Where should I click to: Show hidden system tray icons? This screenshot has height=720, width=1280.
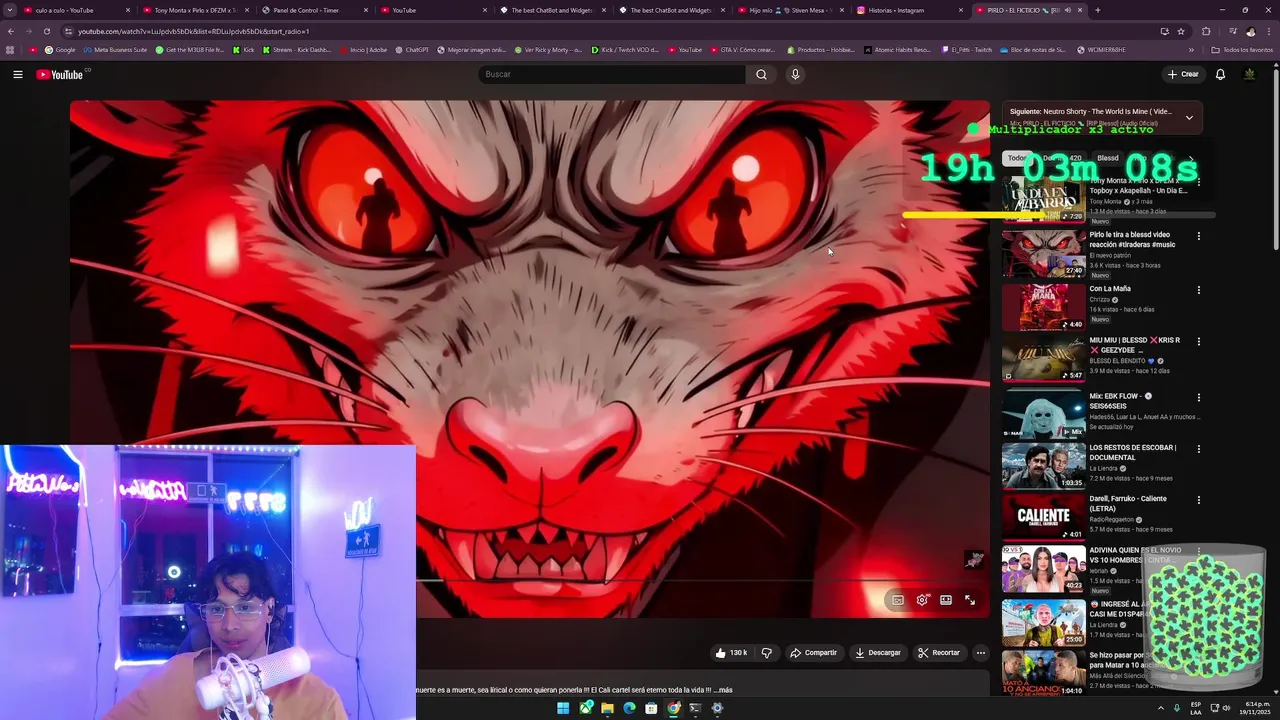1161,708
